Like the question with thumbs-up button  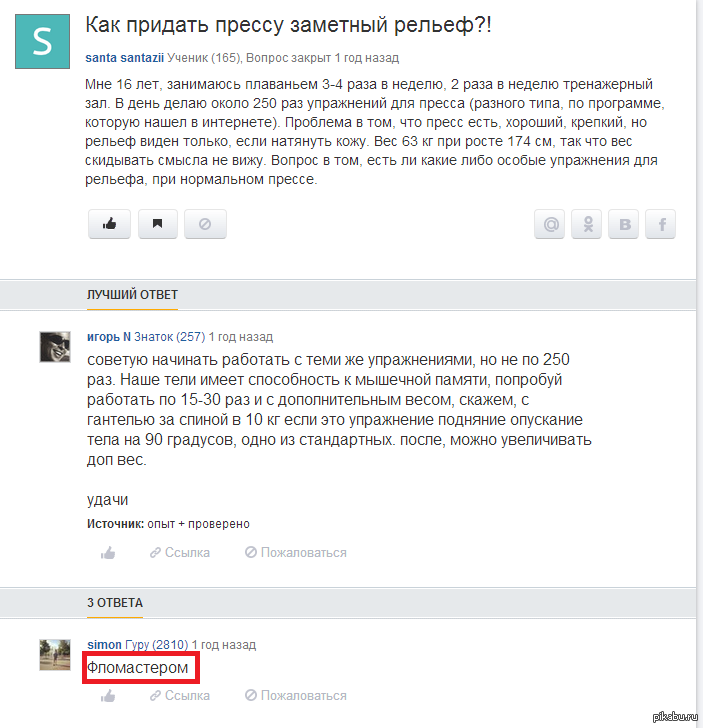(110, 224)
